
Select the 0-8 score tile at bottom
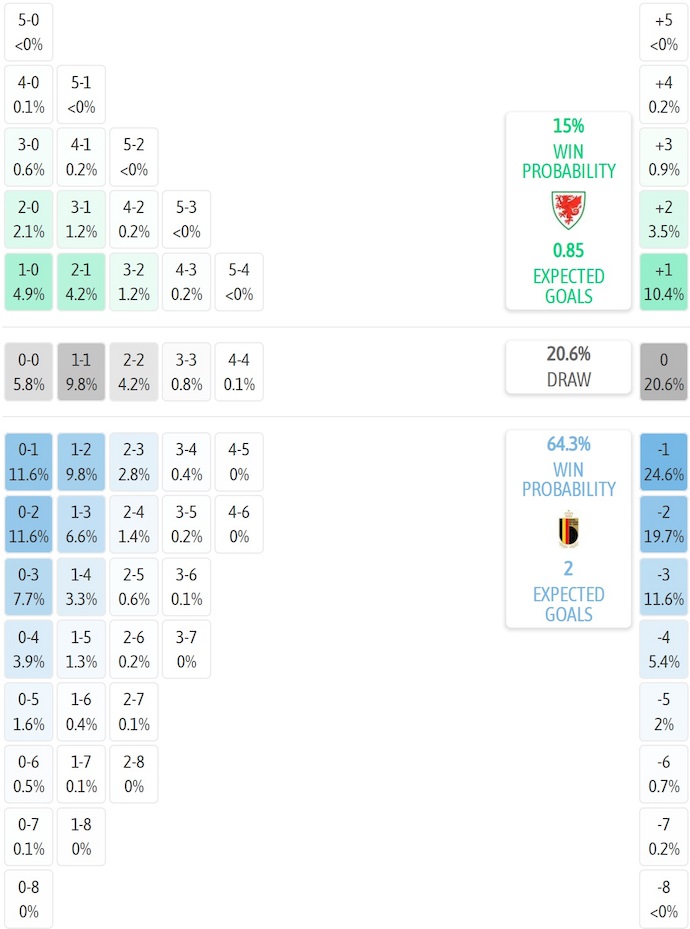(29, 899)
